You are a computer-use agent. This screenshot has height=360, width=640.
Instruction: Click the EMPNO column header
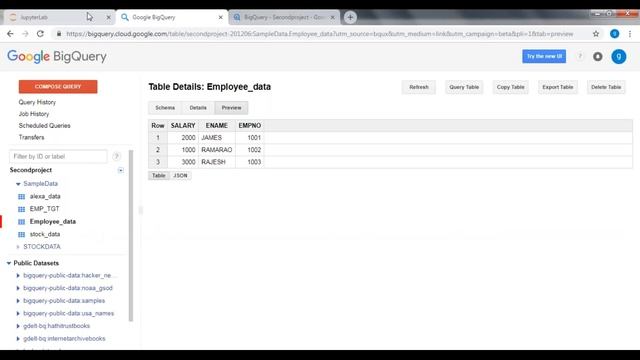tap(250, 126)
